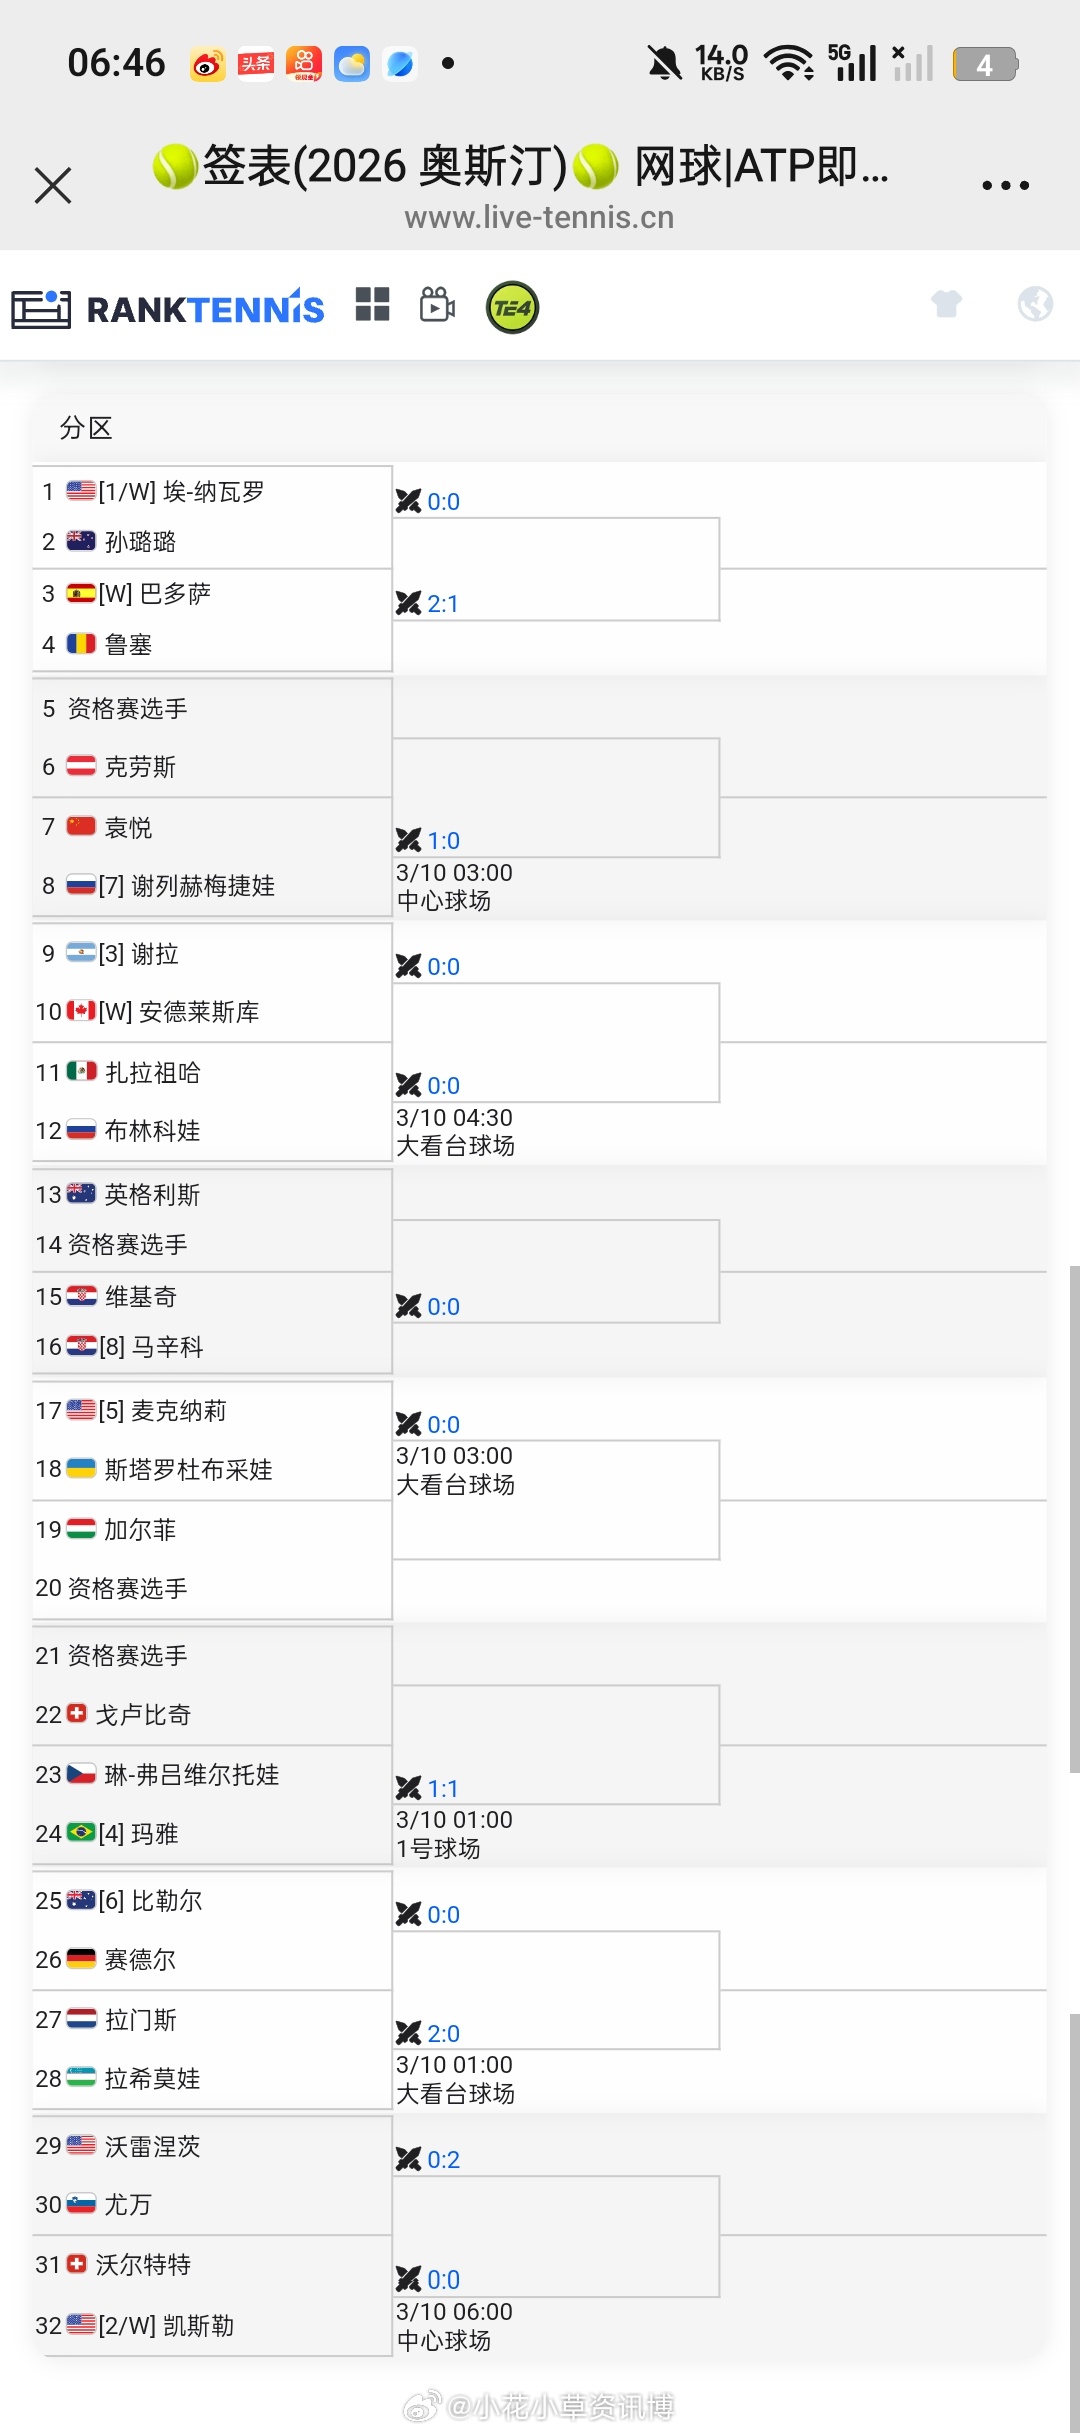1080x2433 pixels.
Task: Click the Brazil flag next to 玛雅
Action: [80, 1834]
